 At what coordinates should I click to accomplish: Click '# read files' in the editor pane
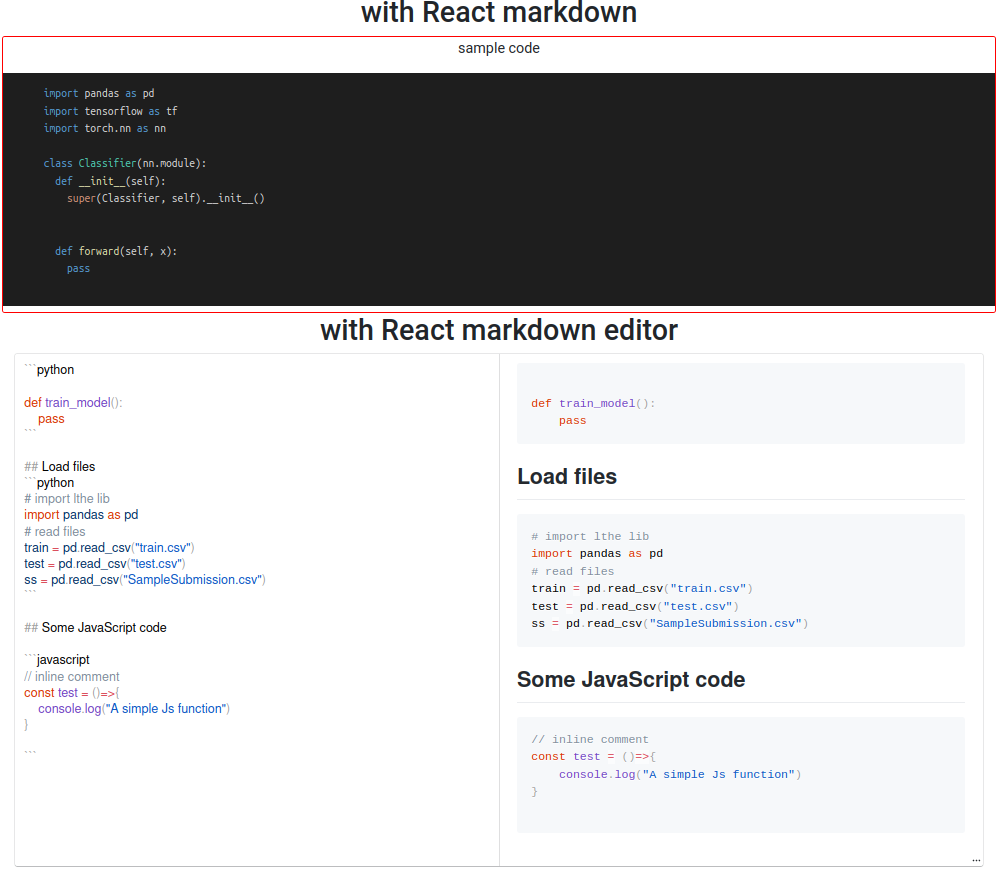click(54, 531)
